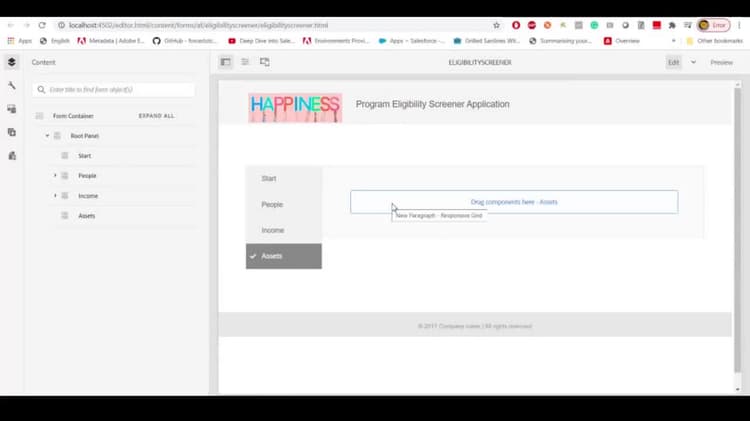Viewport: 750px width, 421px height.
Task: Select Form Container in content tree
Action: tap(73, 116)
